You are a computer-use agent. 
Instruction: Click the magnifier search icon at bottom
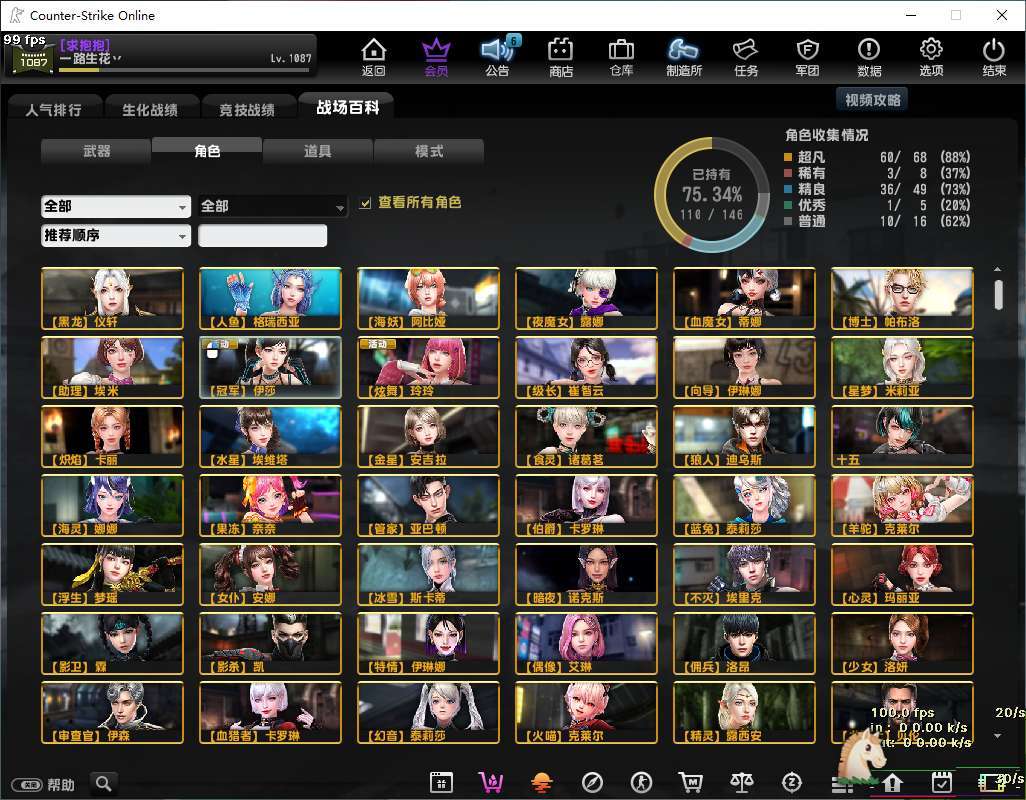[x=103, y=783]
